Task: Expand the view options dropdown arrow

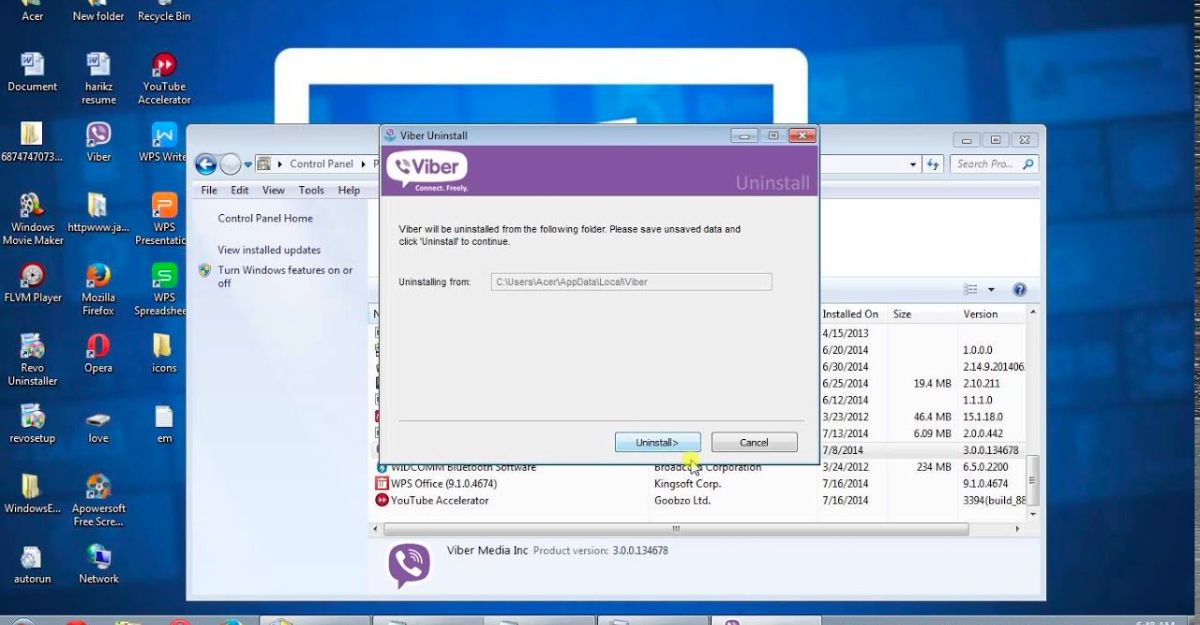Action: [991, 290]
